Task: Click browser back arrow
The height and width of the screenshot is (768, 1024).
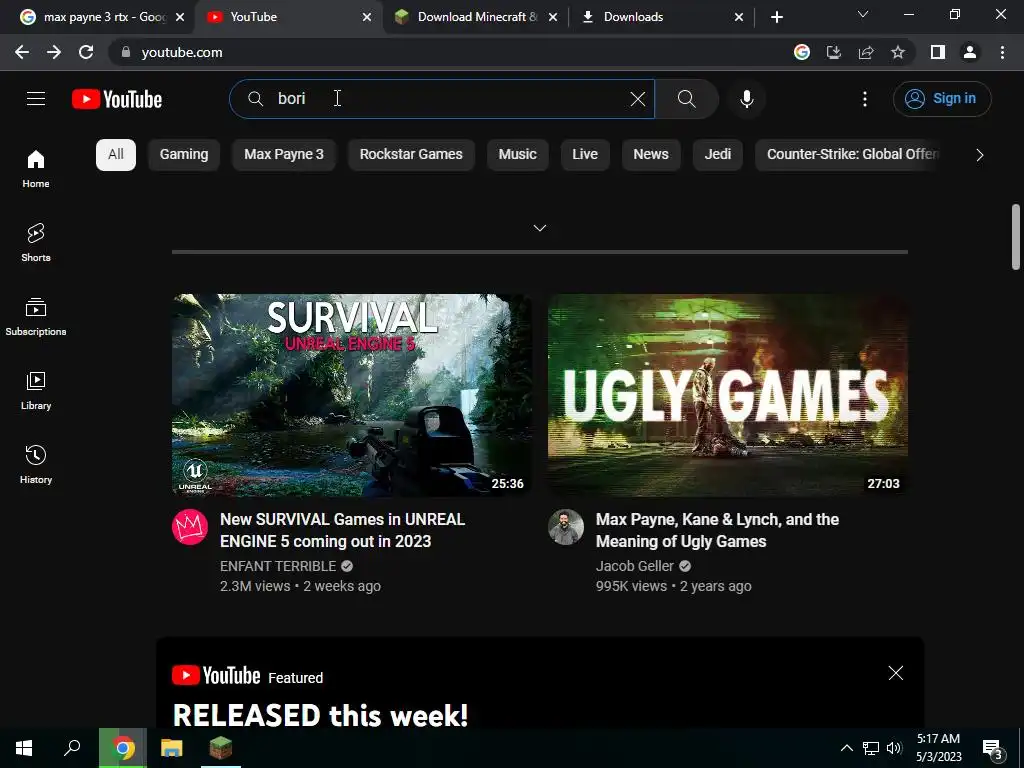Action: click(22, 52)
